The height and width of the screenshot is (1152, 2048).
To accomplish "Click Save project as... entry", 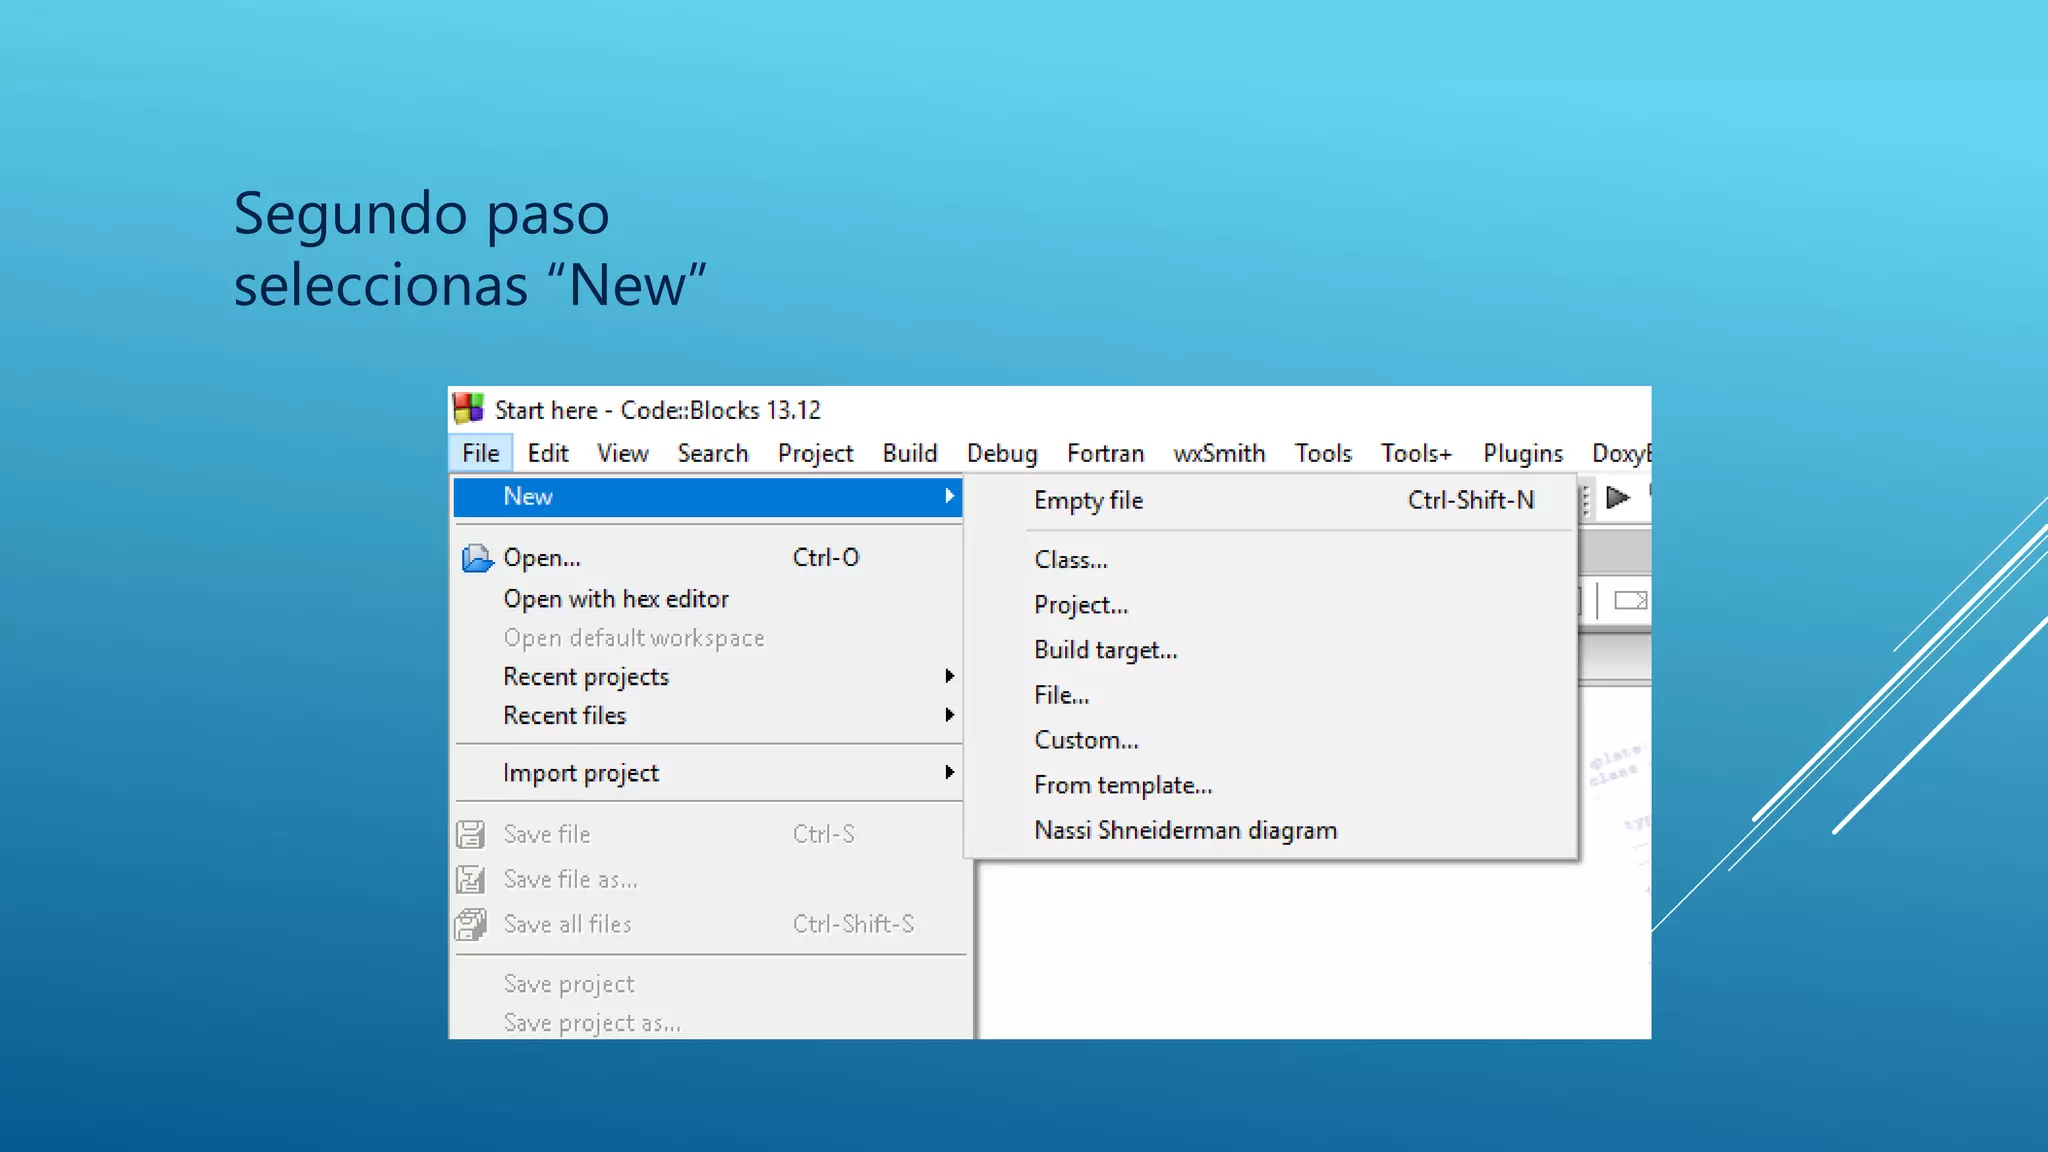I will 708,1023.
